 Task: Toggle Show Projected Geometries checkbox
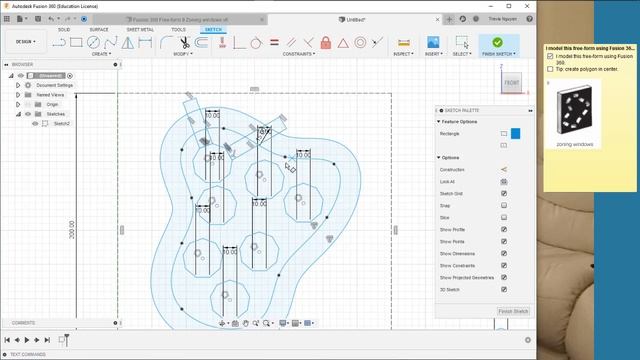(x=504, y=278)
